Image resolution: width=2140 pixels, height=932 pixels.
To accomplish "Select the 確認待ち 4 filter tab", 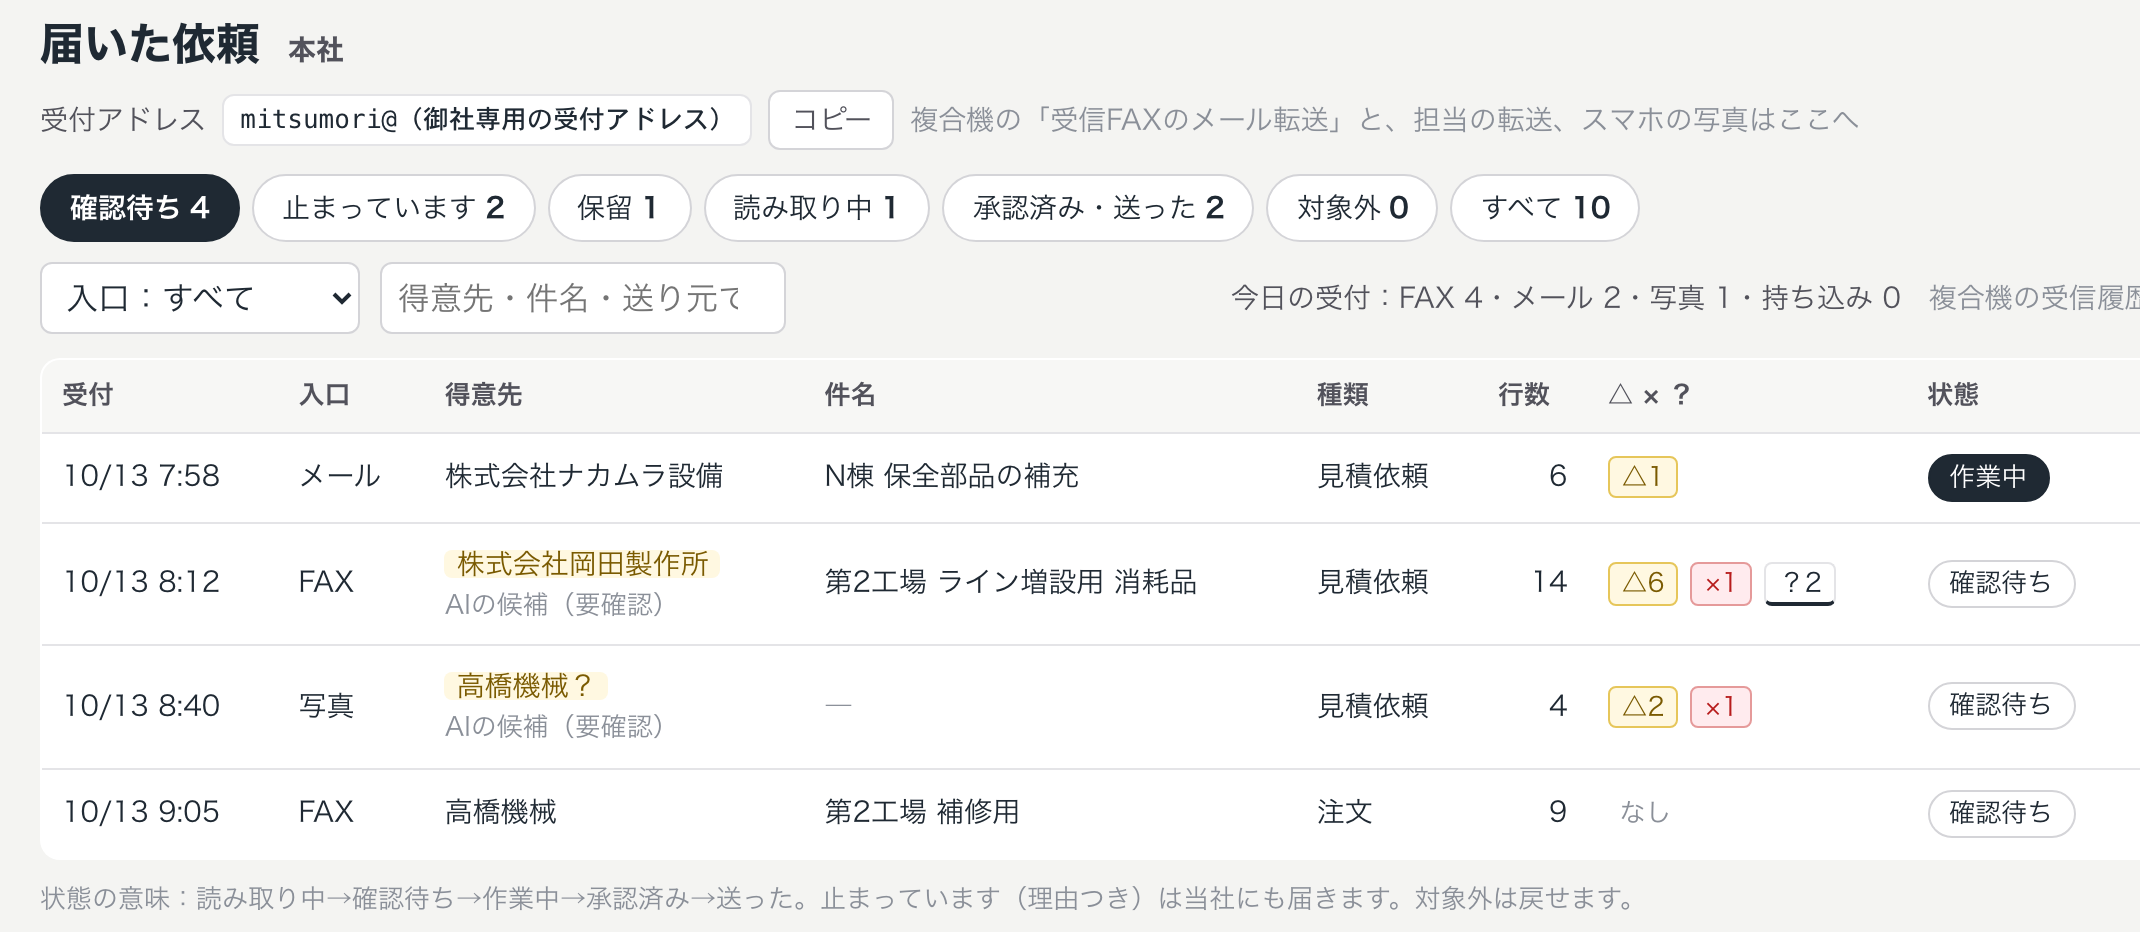I will (140, 208).
